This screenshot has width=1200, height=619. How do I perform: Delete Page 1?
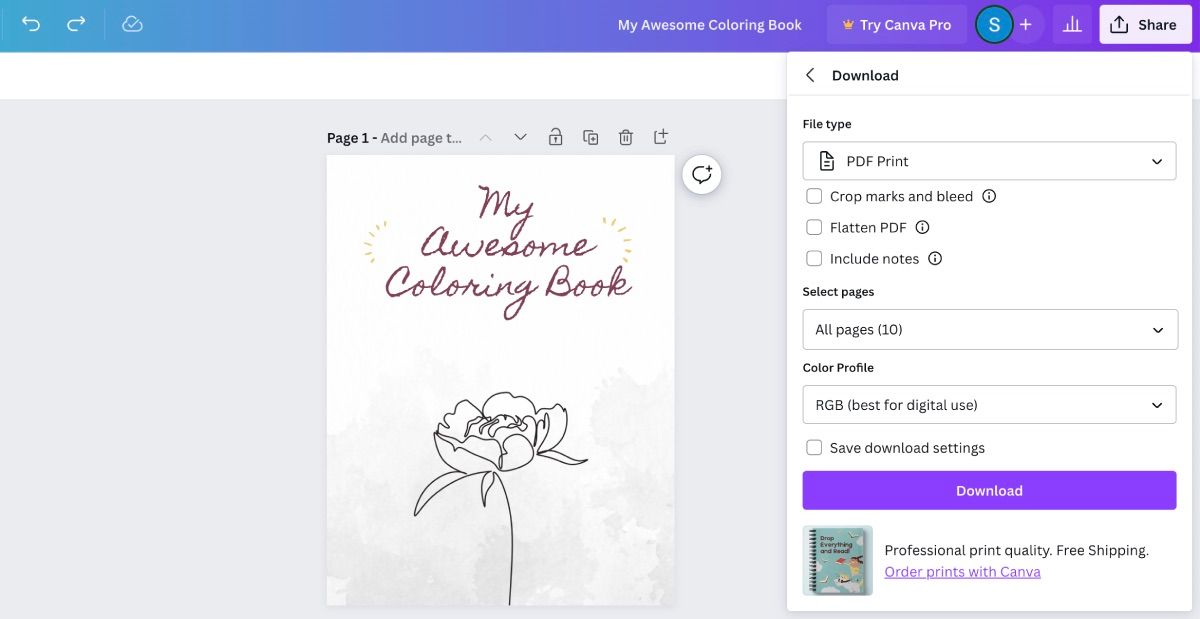(625, 136)
